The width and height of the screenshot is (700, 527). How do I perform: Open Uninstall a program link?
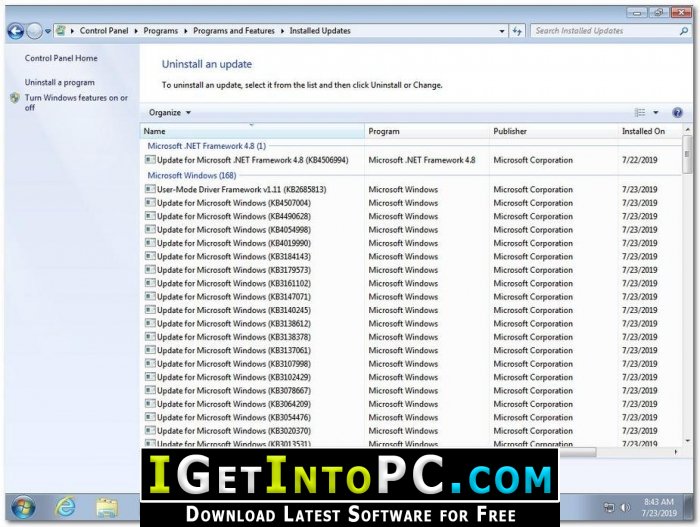point(59,83)
